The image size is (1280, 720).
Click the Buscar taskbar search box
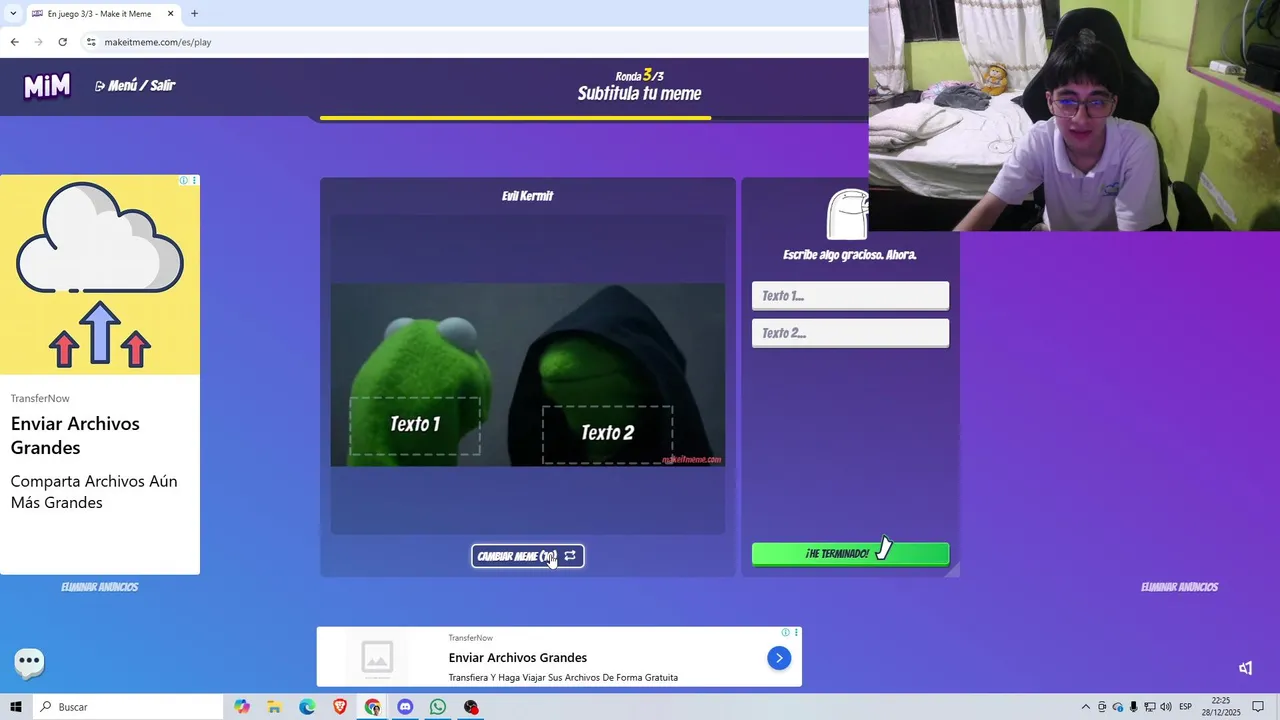tap(128, 707)
